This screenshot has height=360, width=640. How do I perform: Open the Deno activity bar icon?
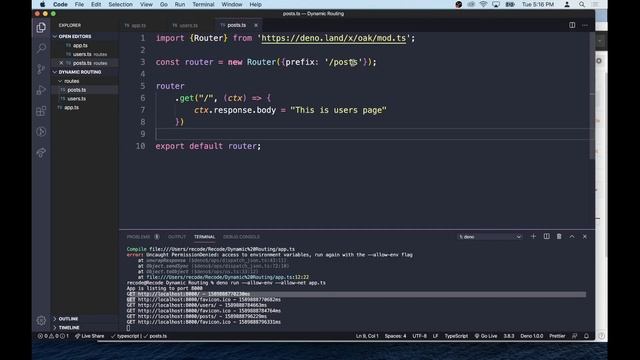[41, 131]
